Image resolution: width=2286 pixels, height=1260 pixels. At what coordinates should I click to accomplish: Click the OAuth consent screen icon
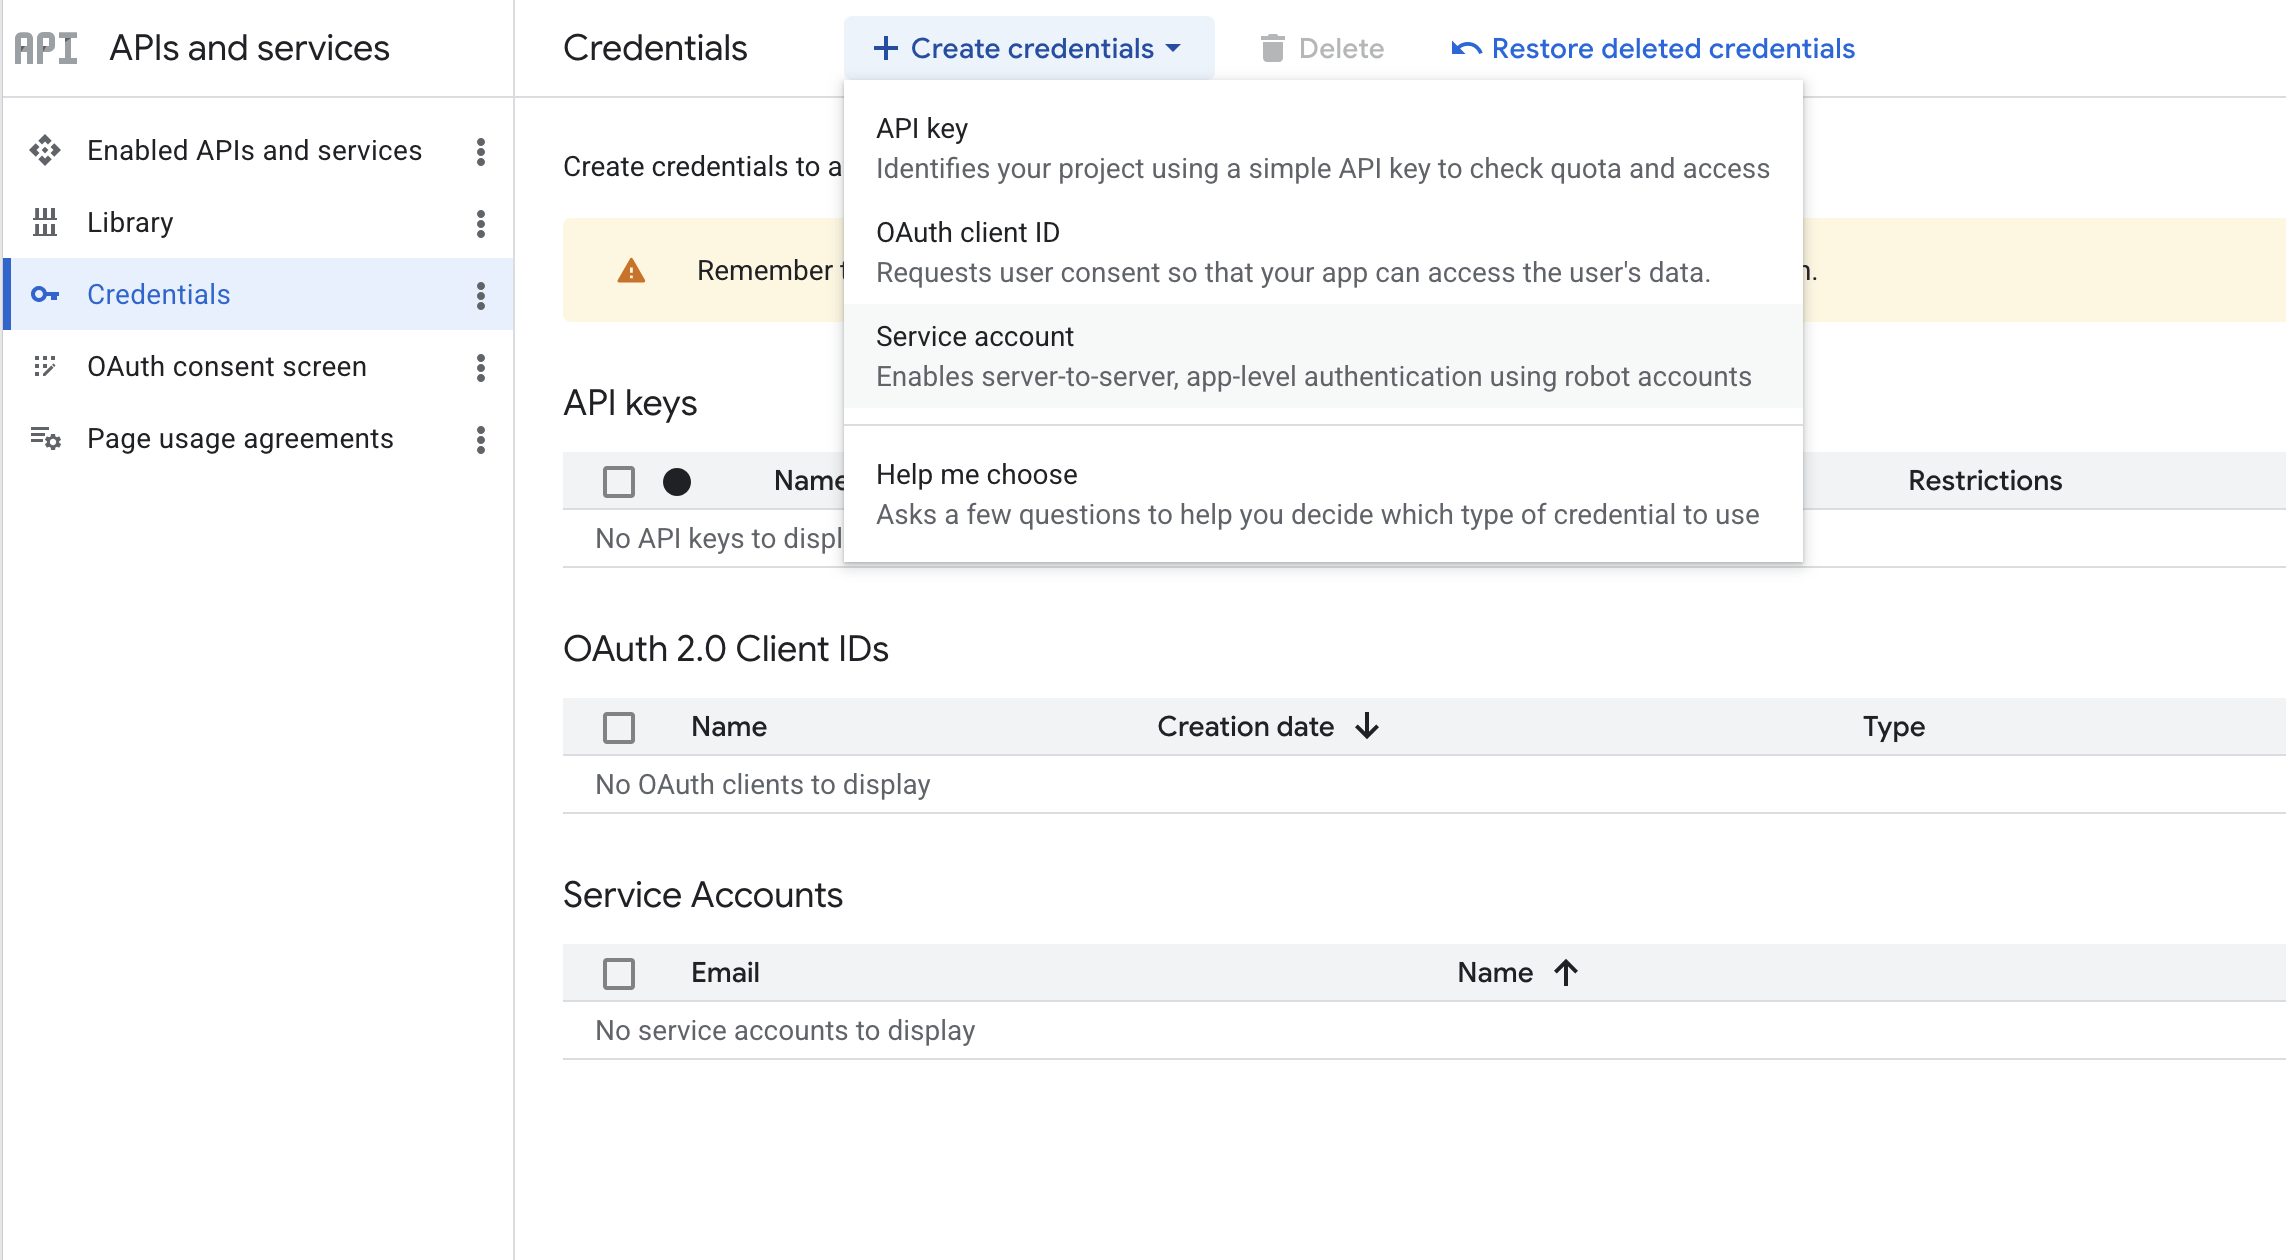click(x=45, y=366)
